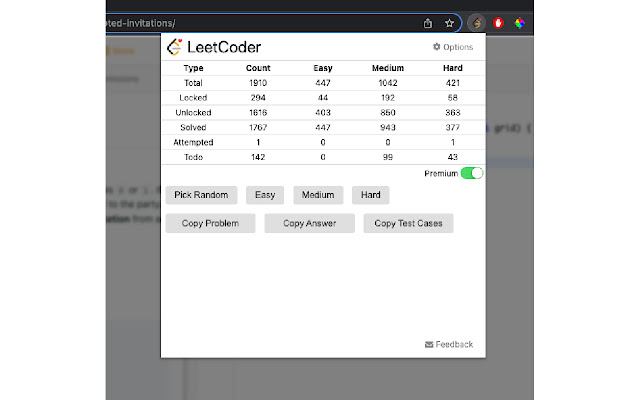Click the Premium label text

point(441,173)
